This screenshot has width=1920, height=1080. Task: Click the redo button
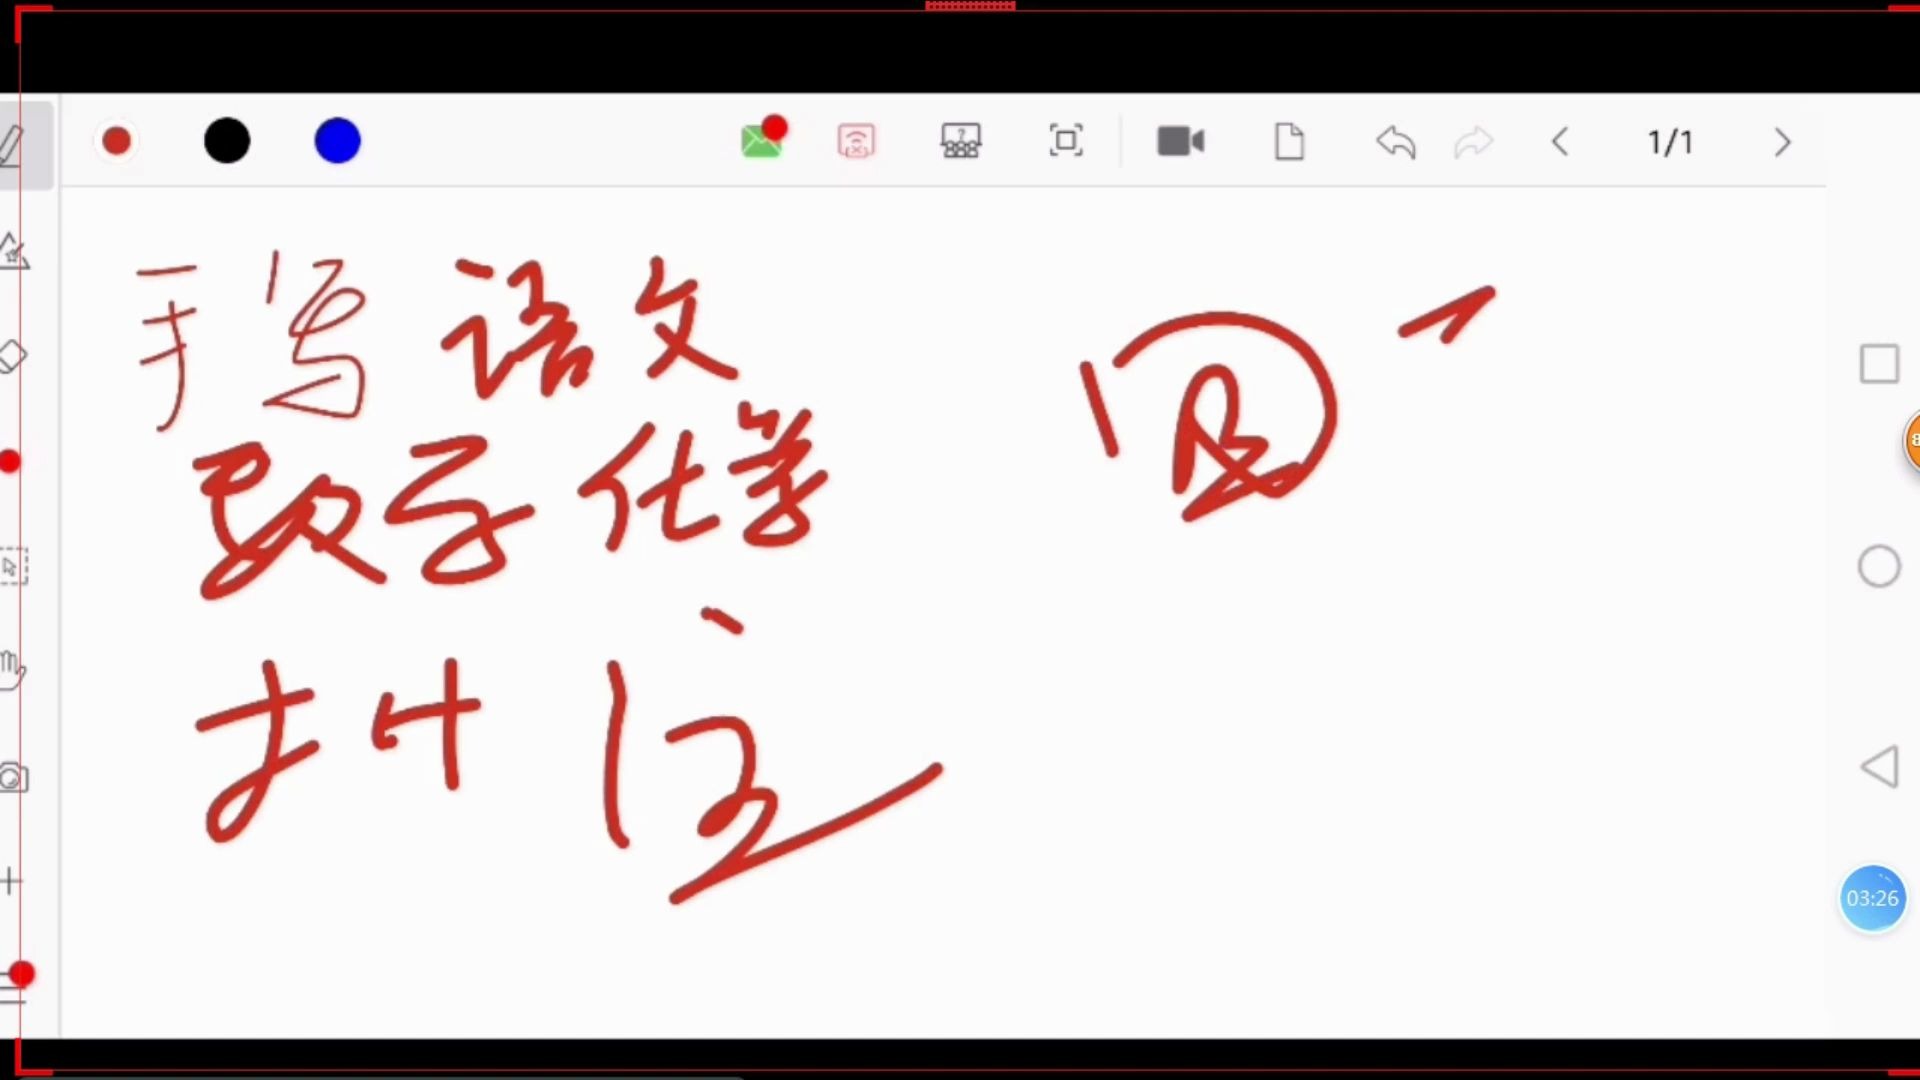[1474, 141]
